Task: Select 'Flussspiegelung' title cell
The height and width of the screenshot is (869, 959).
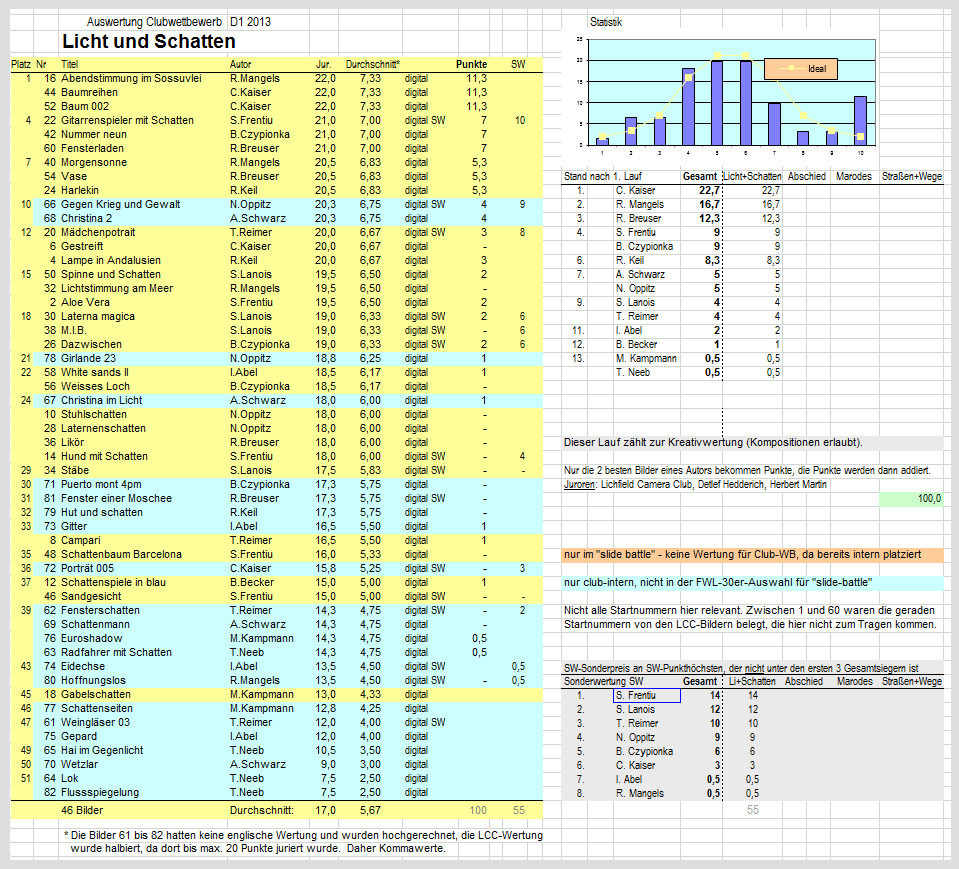Action: [x=100, y=793]
